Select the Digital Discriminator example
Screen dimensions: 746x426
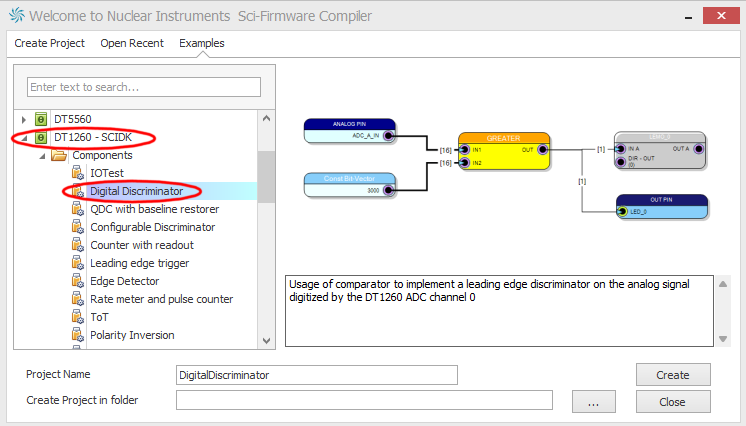(137, 191)
